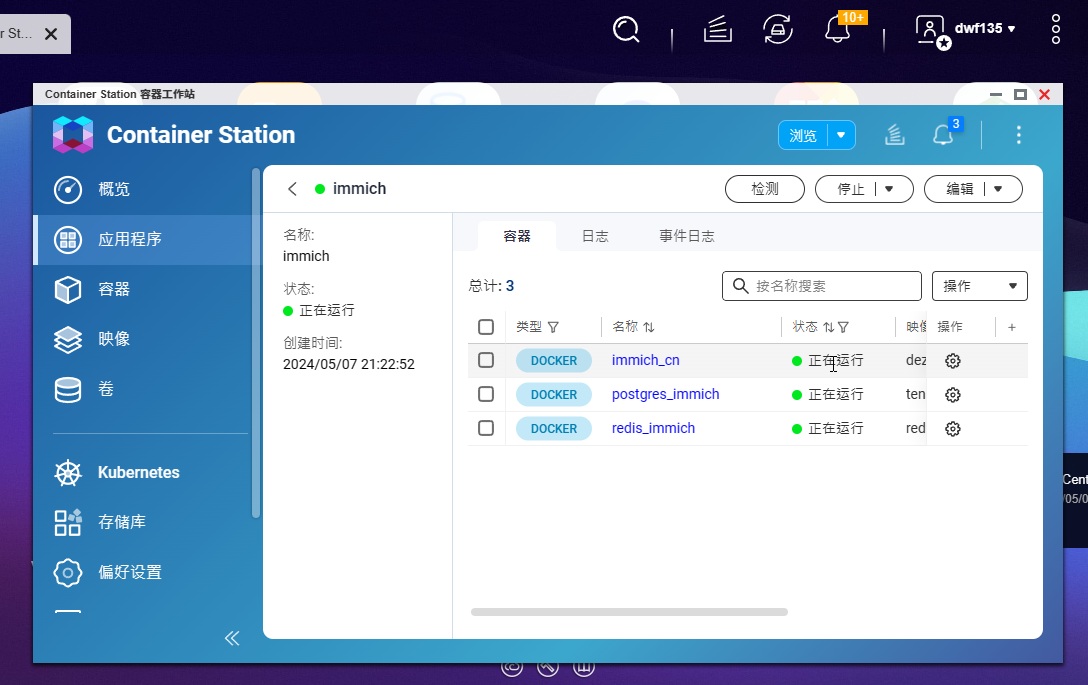Check the immich_cn row checkbox
The height and width of the screenshot is (685, 1088).
click(x=486, y=360)
